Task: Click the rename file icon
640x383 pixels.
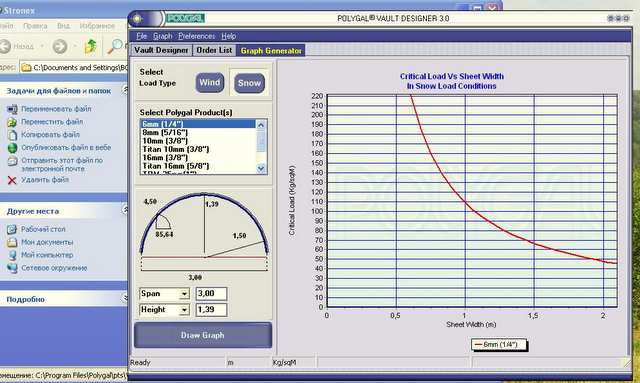Action: click(12, 109)
